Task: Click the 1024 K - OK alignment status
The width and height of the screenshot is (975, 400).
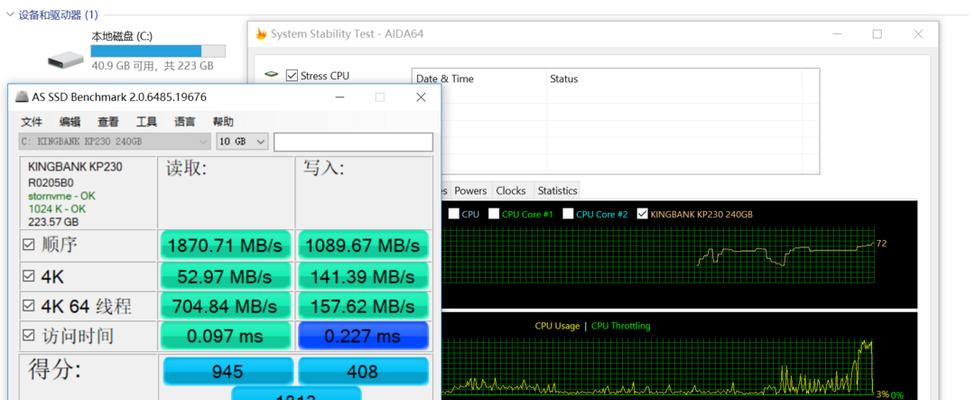Action: (x=57, y=209)
